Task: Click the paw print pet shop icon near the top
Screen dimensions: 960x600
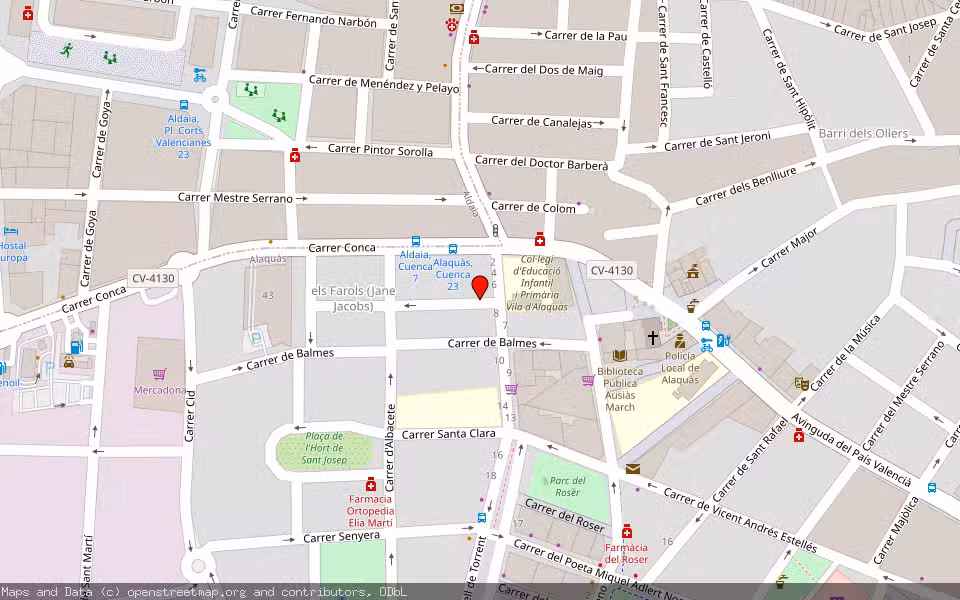Action: [x=451, y=24]
